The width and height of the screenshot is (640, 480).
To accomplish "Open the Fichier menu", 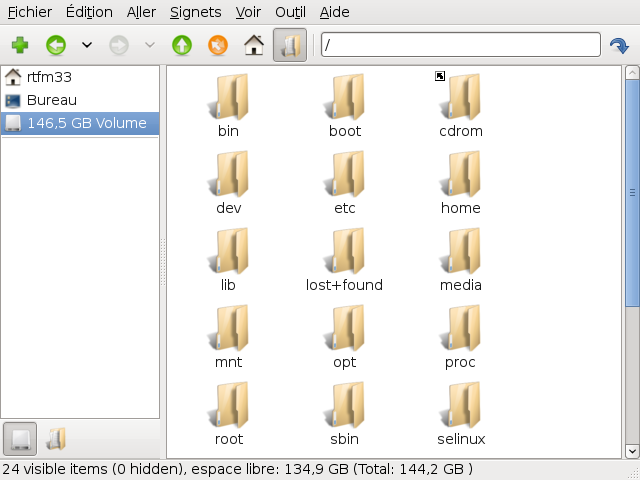I will (x=30, y=12).
